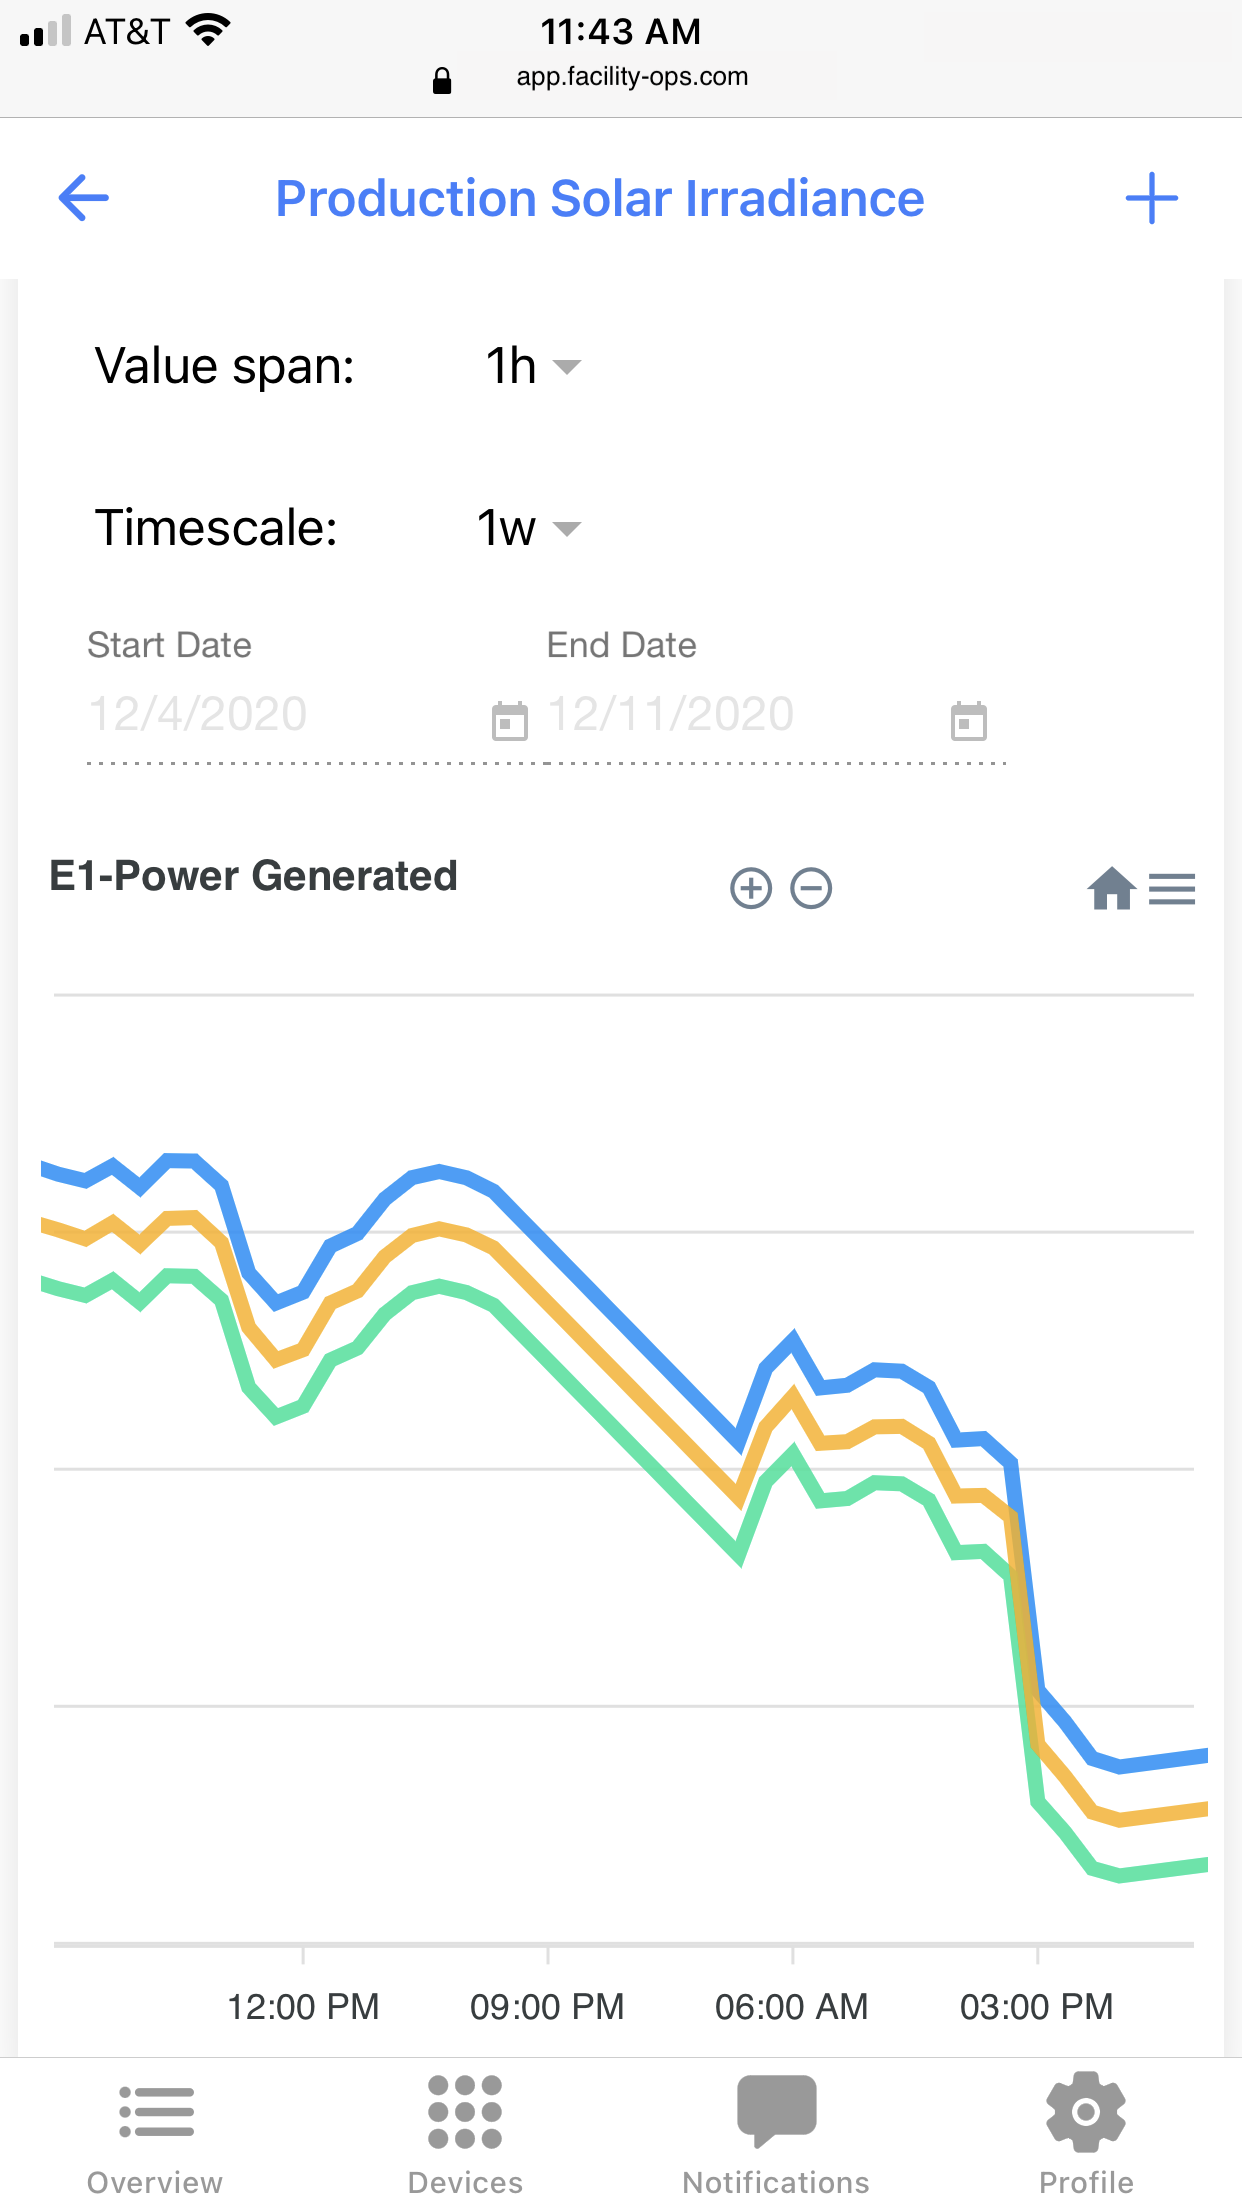Screen dimensions: 1242x2208
Task: Open the Start Date calendar icon
Action: [x=510, y=721]
